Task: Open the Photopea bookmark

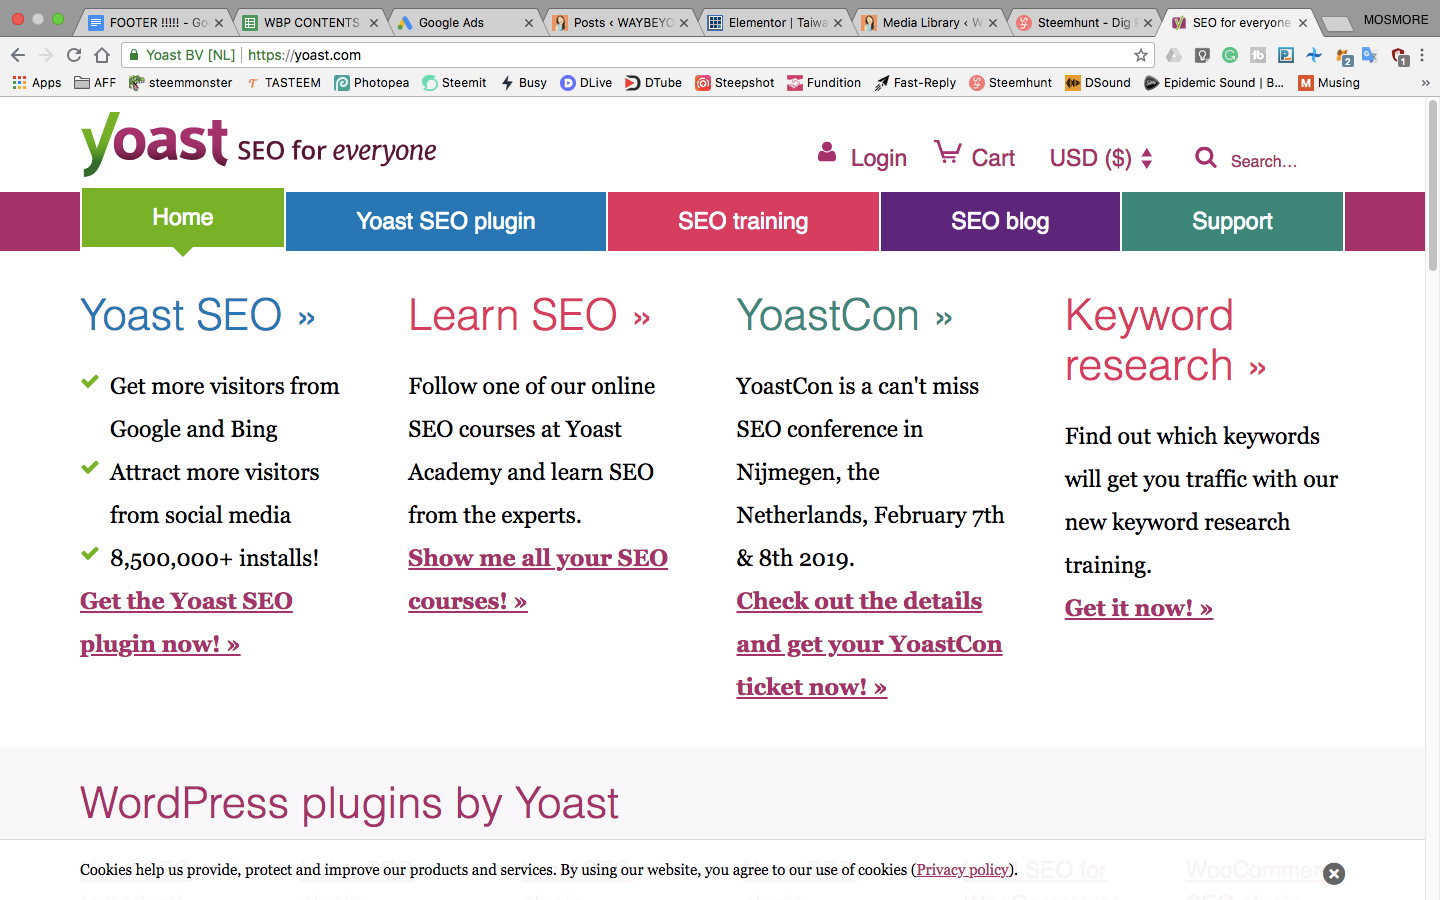Action: (x=372, y=83)
